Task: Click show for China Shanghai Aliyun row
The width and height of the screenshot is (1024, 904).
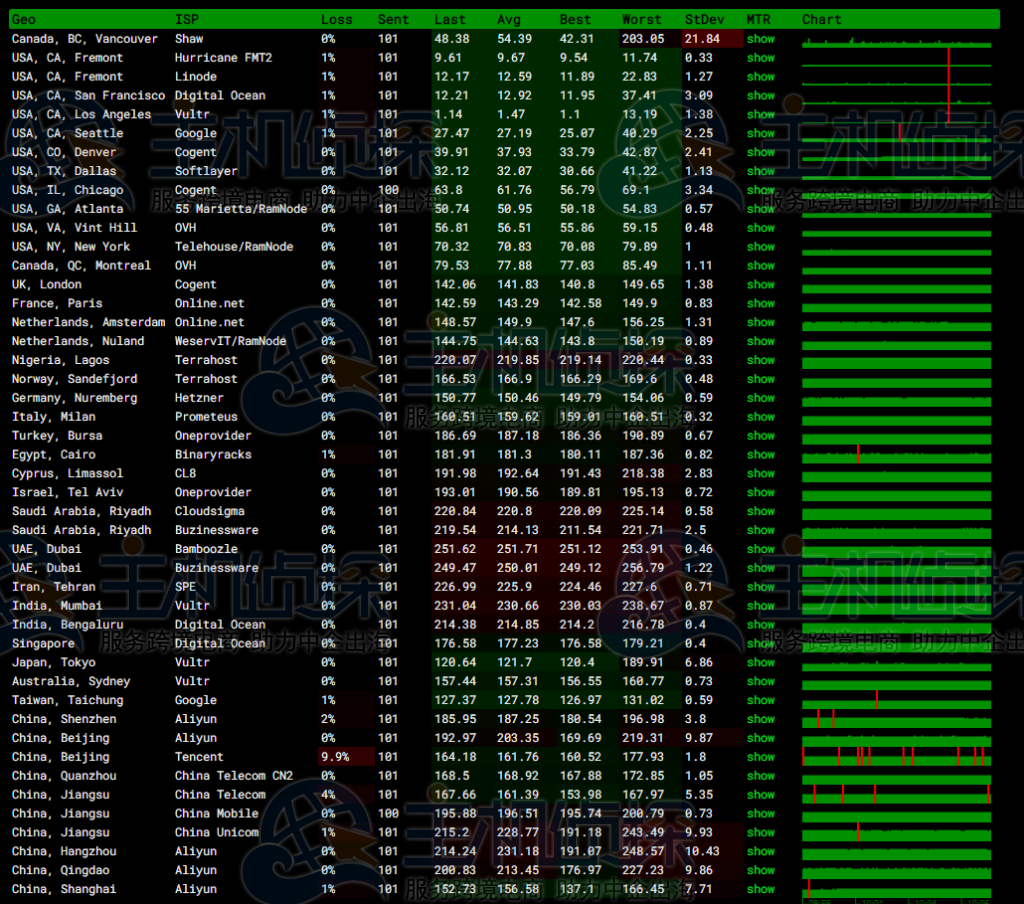Action: (x=760, y=889)
